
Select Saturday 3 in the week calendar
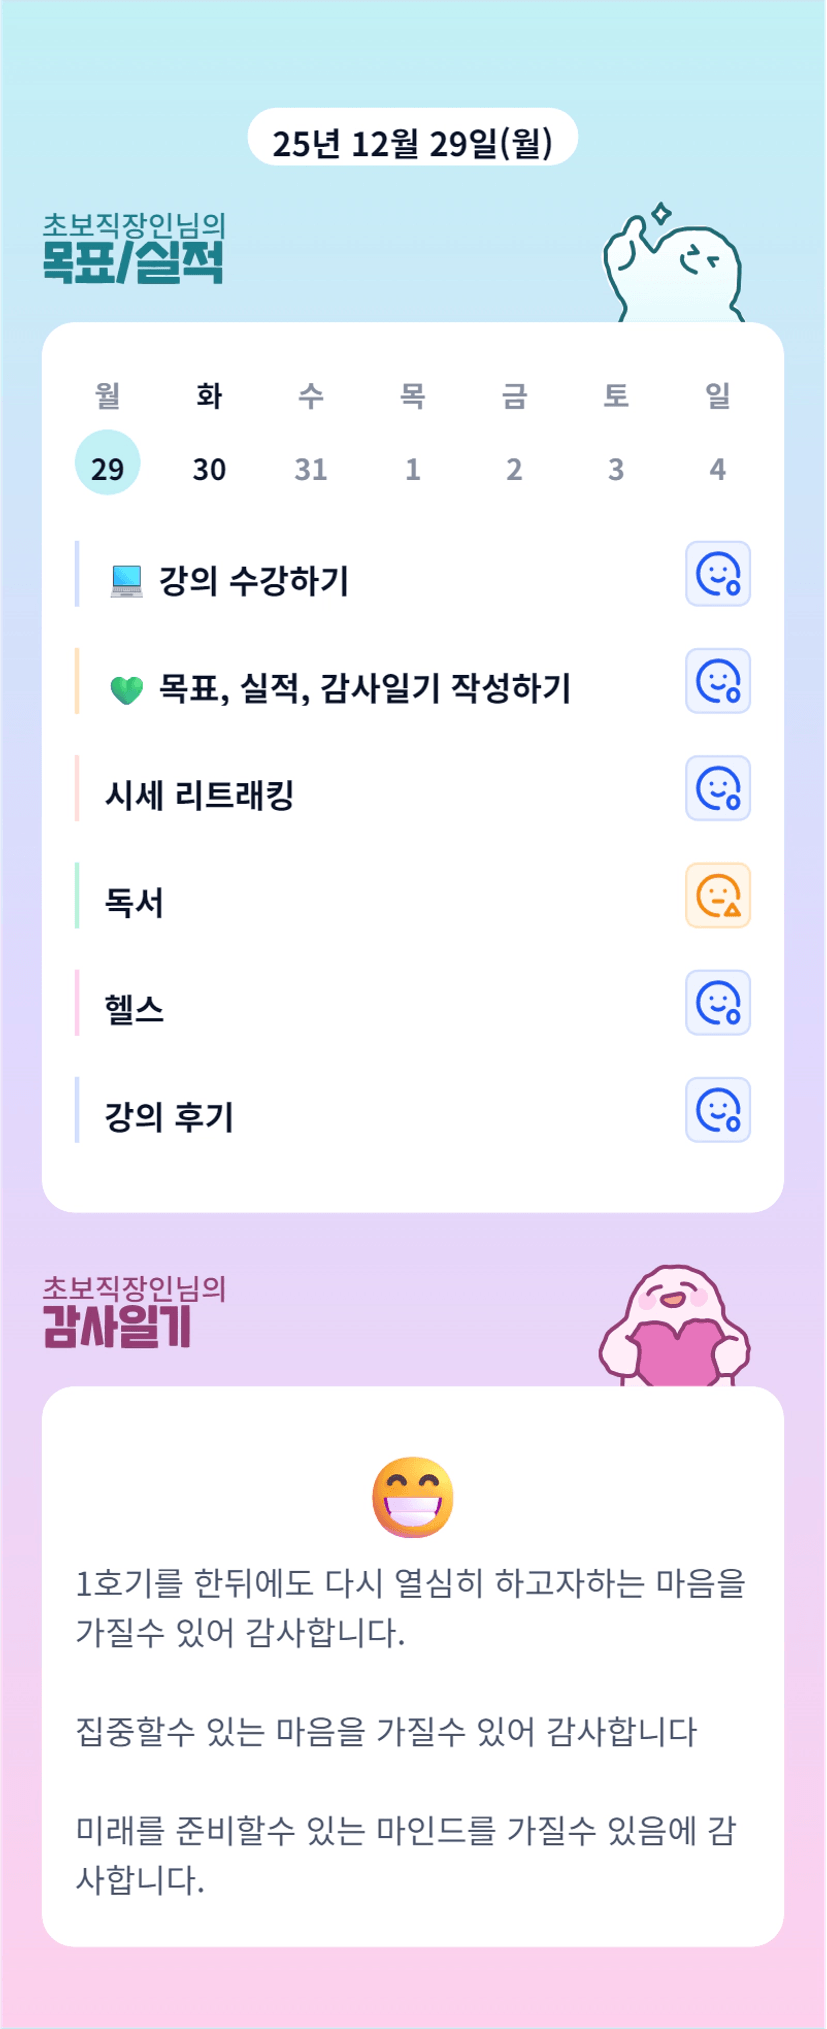tap(616, 468)
